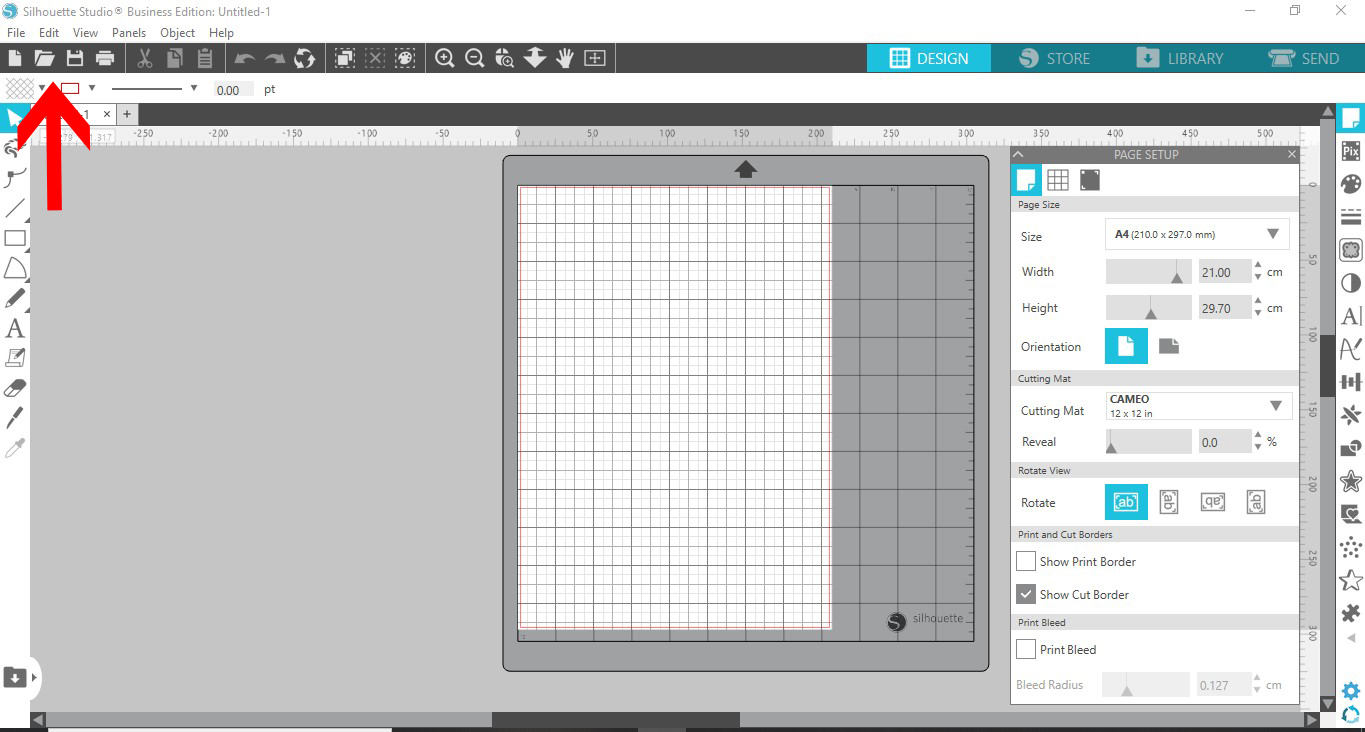Viewport: 1365px width, 732px height.
Task: Select the Freehand pencil tool
Action: pyautogui.click(x=15, y=298)
